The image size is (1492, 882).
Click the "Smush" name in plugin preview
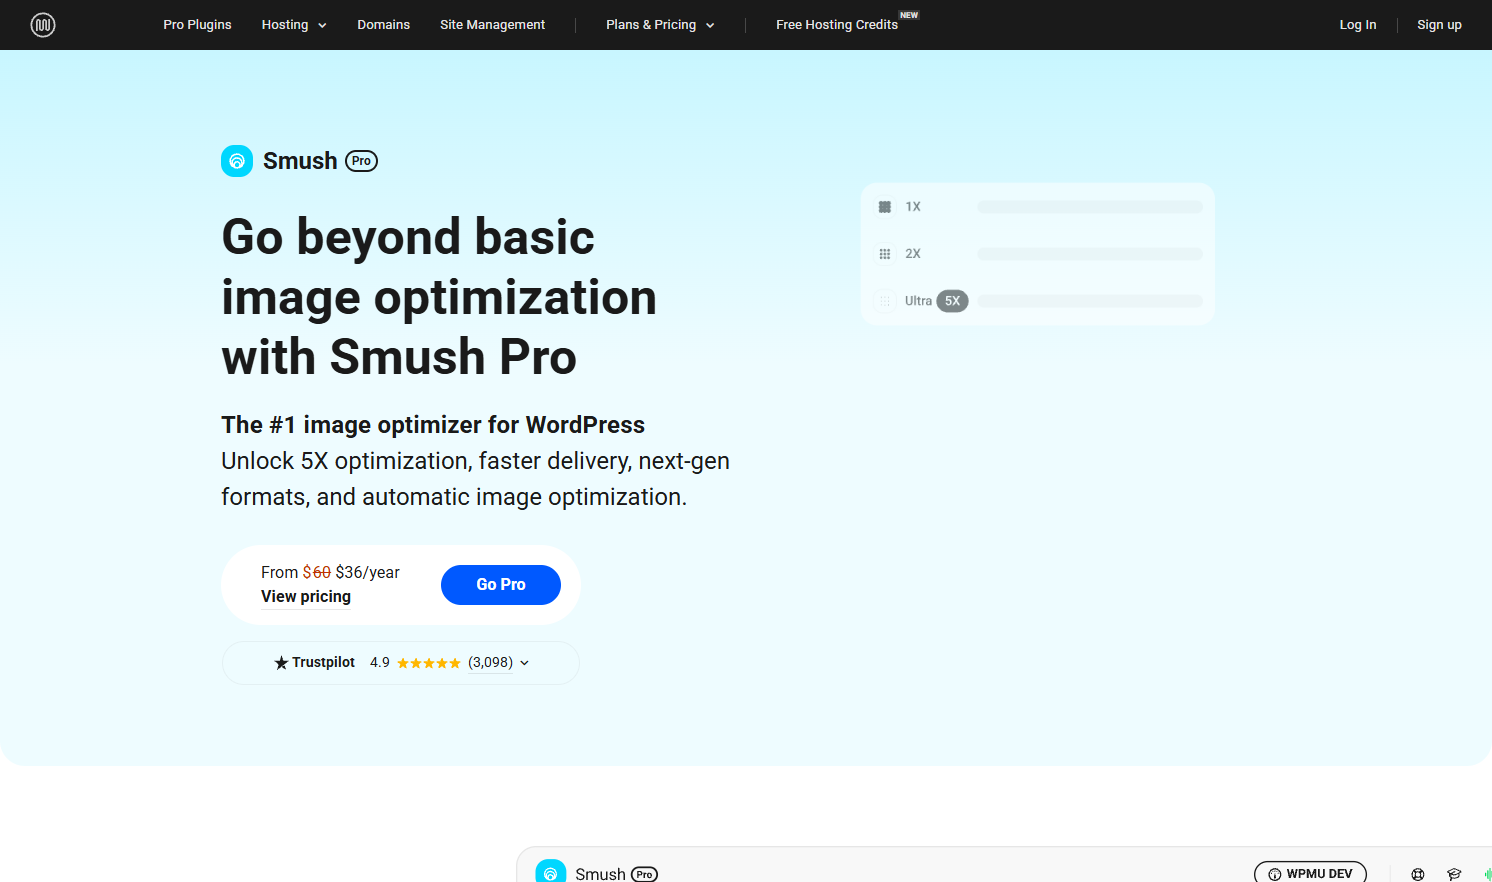pos(600,874)
